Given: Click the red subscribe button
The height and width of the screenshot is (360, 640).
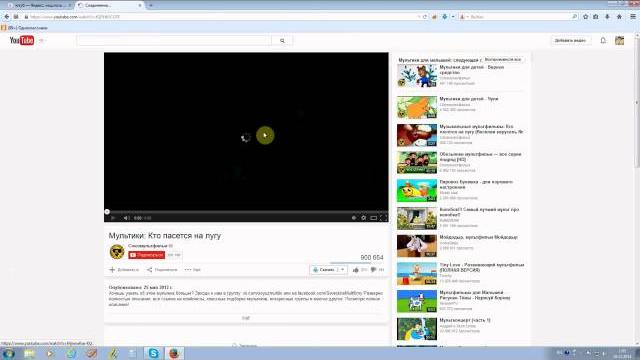Looking at the screenshot, I should (x=147, y=255).
